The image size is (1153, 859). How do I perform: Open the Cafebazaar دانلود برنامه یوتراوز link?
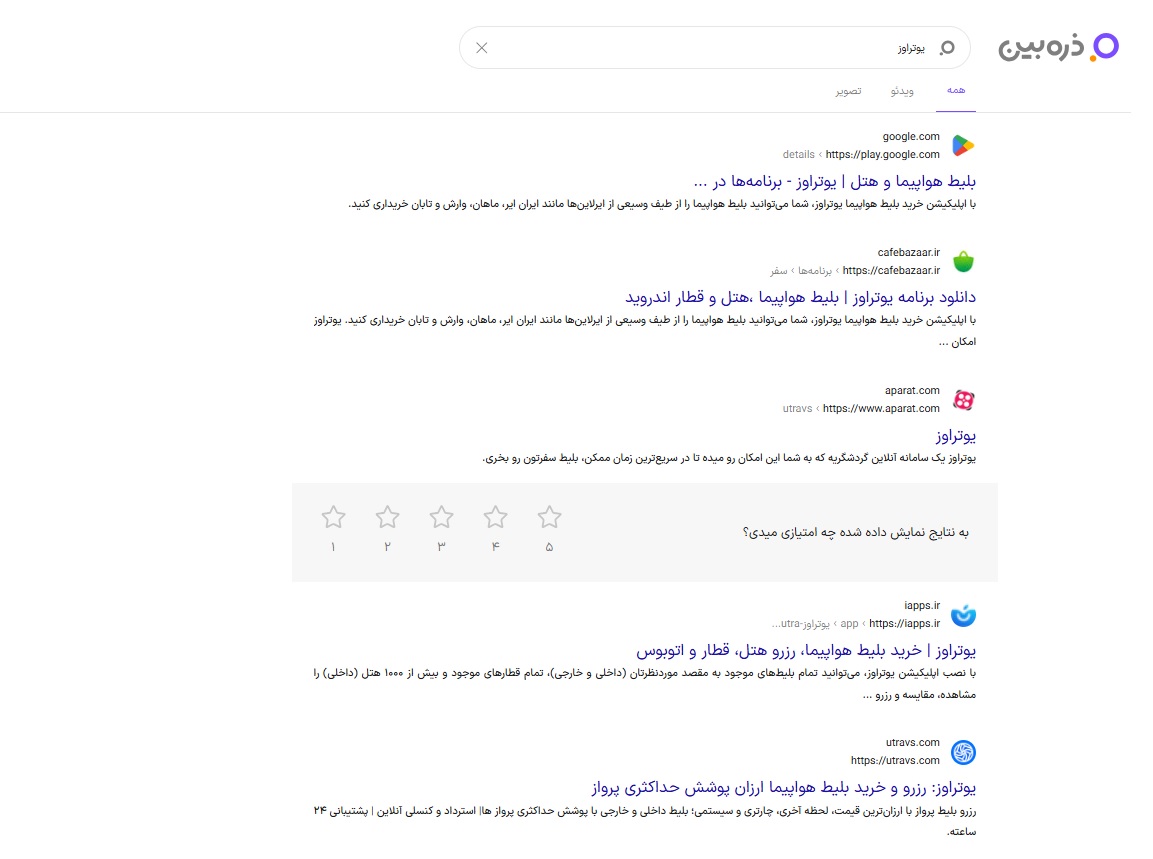800,297
